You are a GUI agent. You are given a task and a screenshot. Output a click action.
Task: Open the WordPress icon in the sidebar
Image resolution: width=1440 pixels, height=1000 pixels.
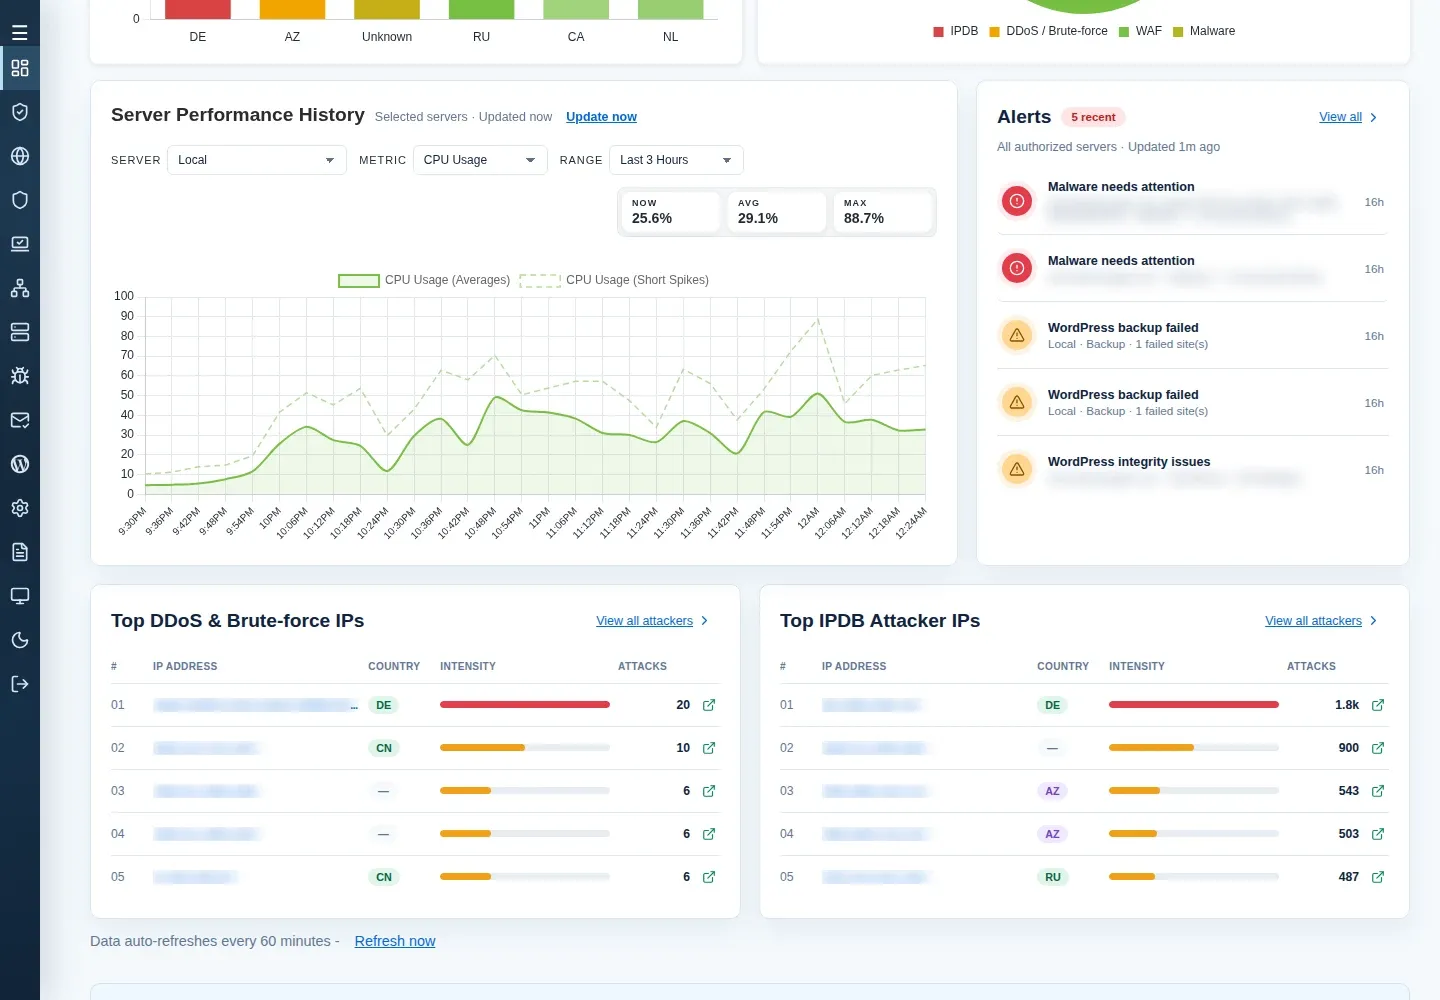coord(20,464)
